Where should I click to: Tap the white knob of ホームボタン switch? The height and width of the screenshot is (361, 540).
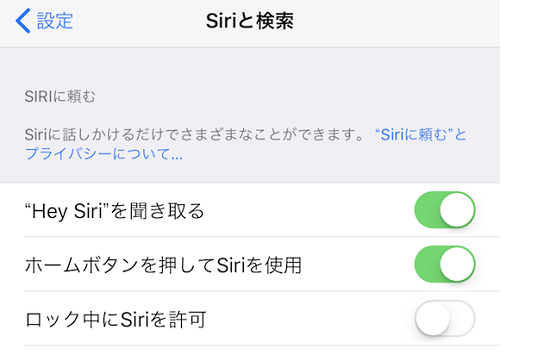pos(457,264)
